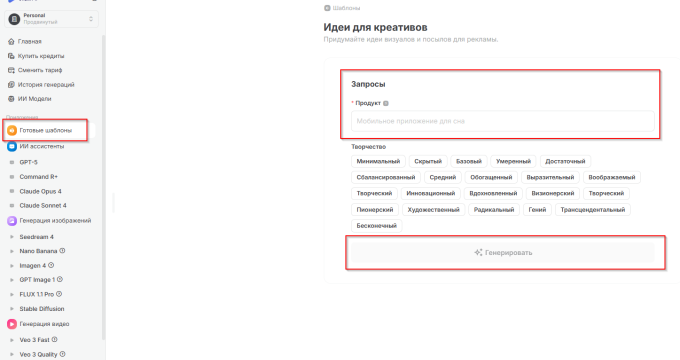Click the help icon beside Продукт label
This screenshot has width=680, height=360.
386,103
